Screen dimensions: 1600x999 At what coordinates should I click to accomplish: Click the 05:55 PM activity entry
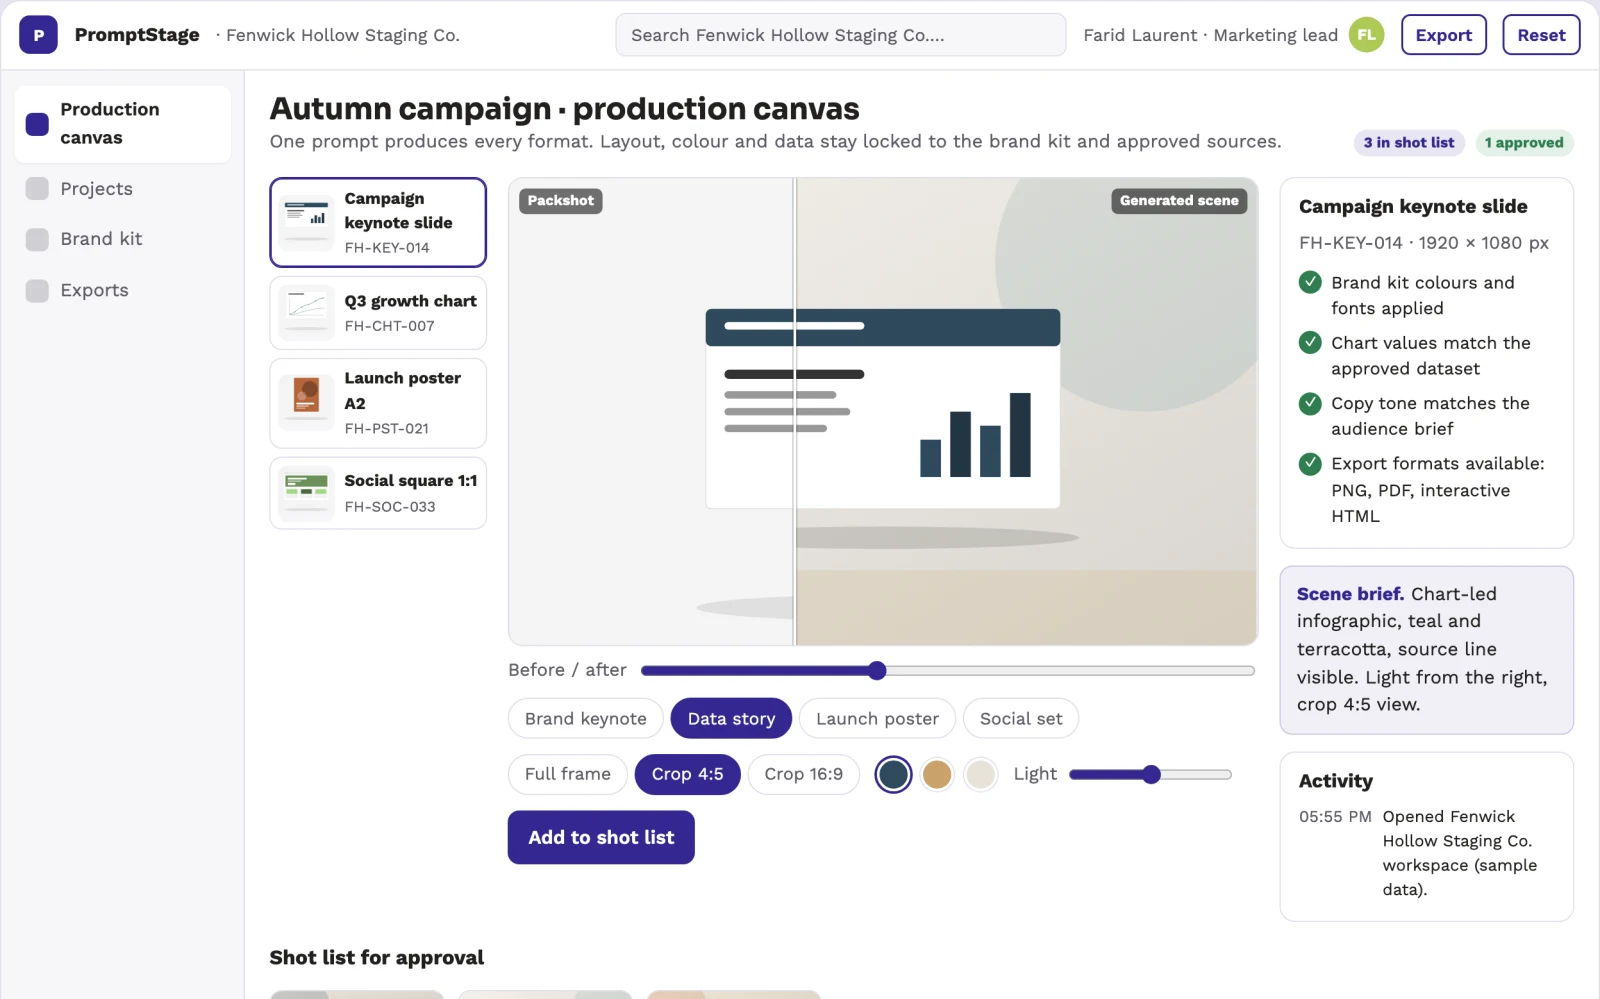point(1426,853)
